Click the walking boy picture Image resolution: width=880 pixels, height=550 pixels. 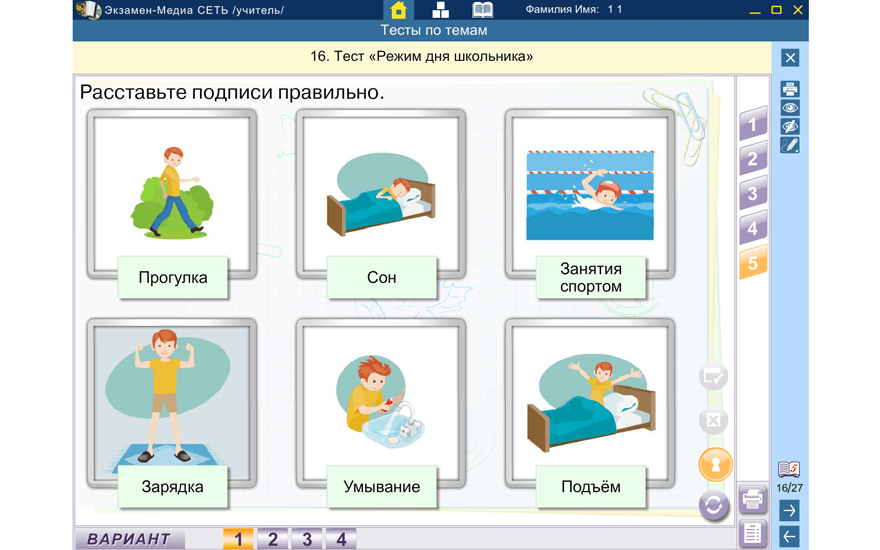[x=172, y=192]
